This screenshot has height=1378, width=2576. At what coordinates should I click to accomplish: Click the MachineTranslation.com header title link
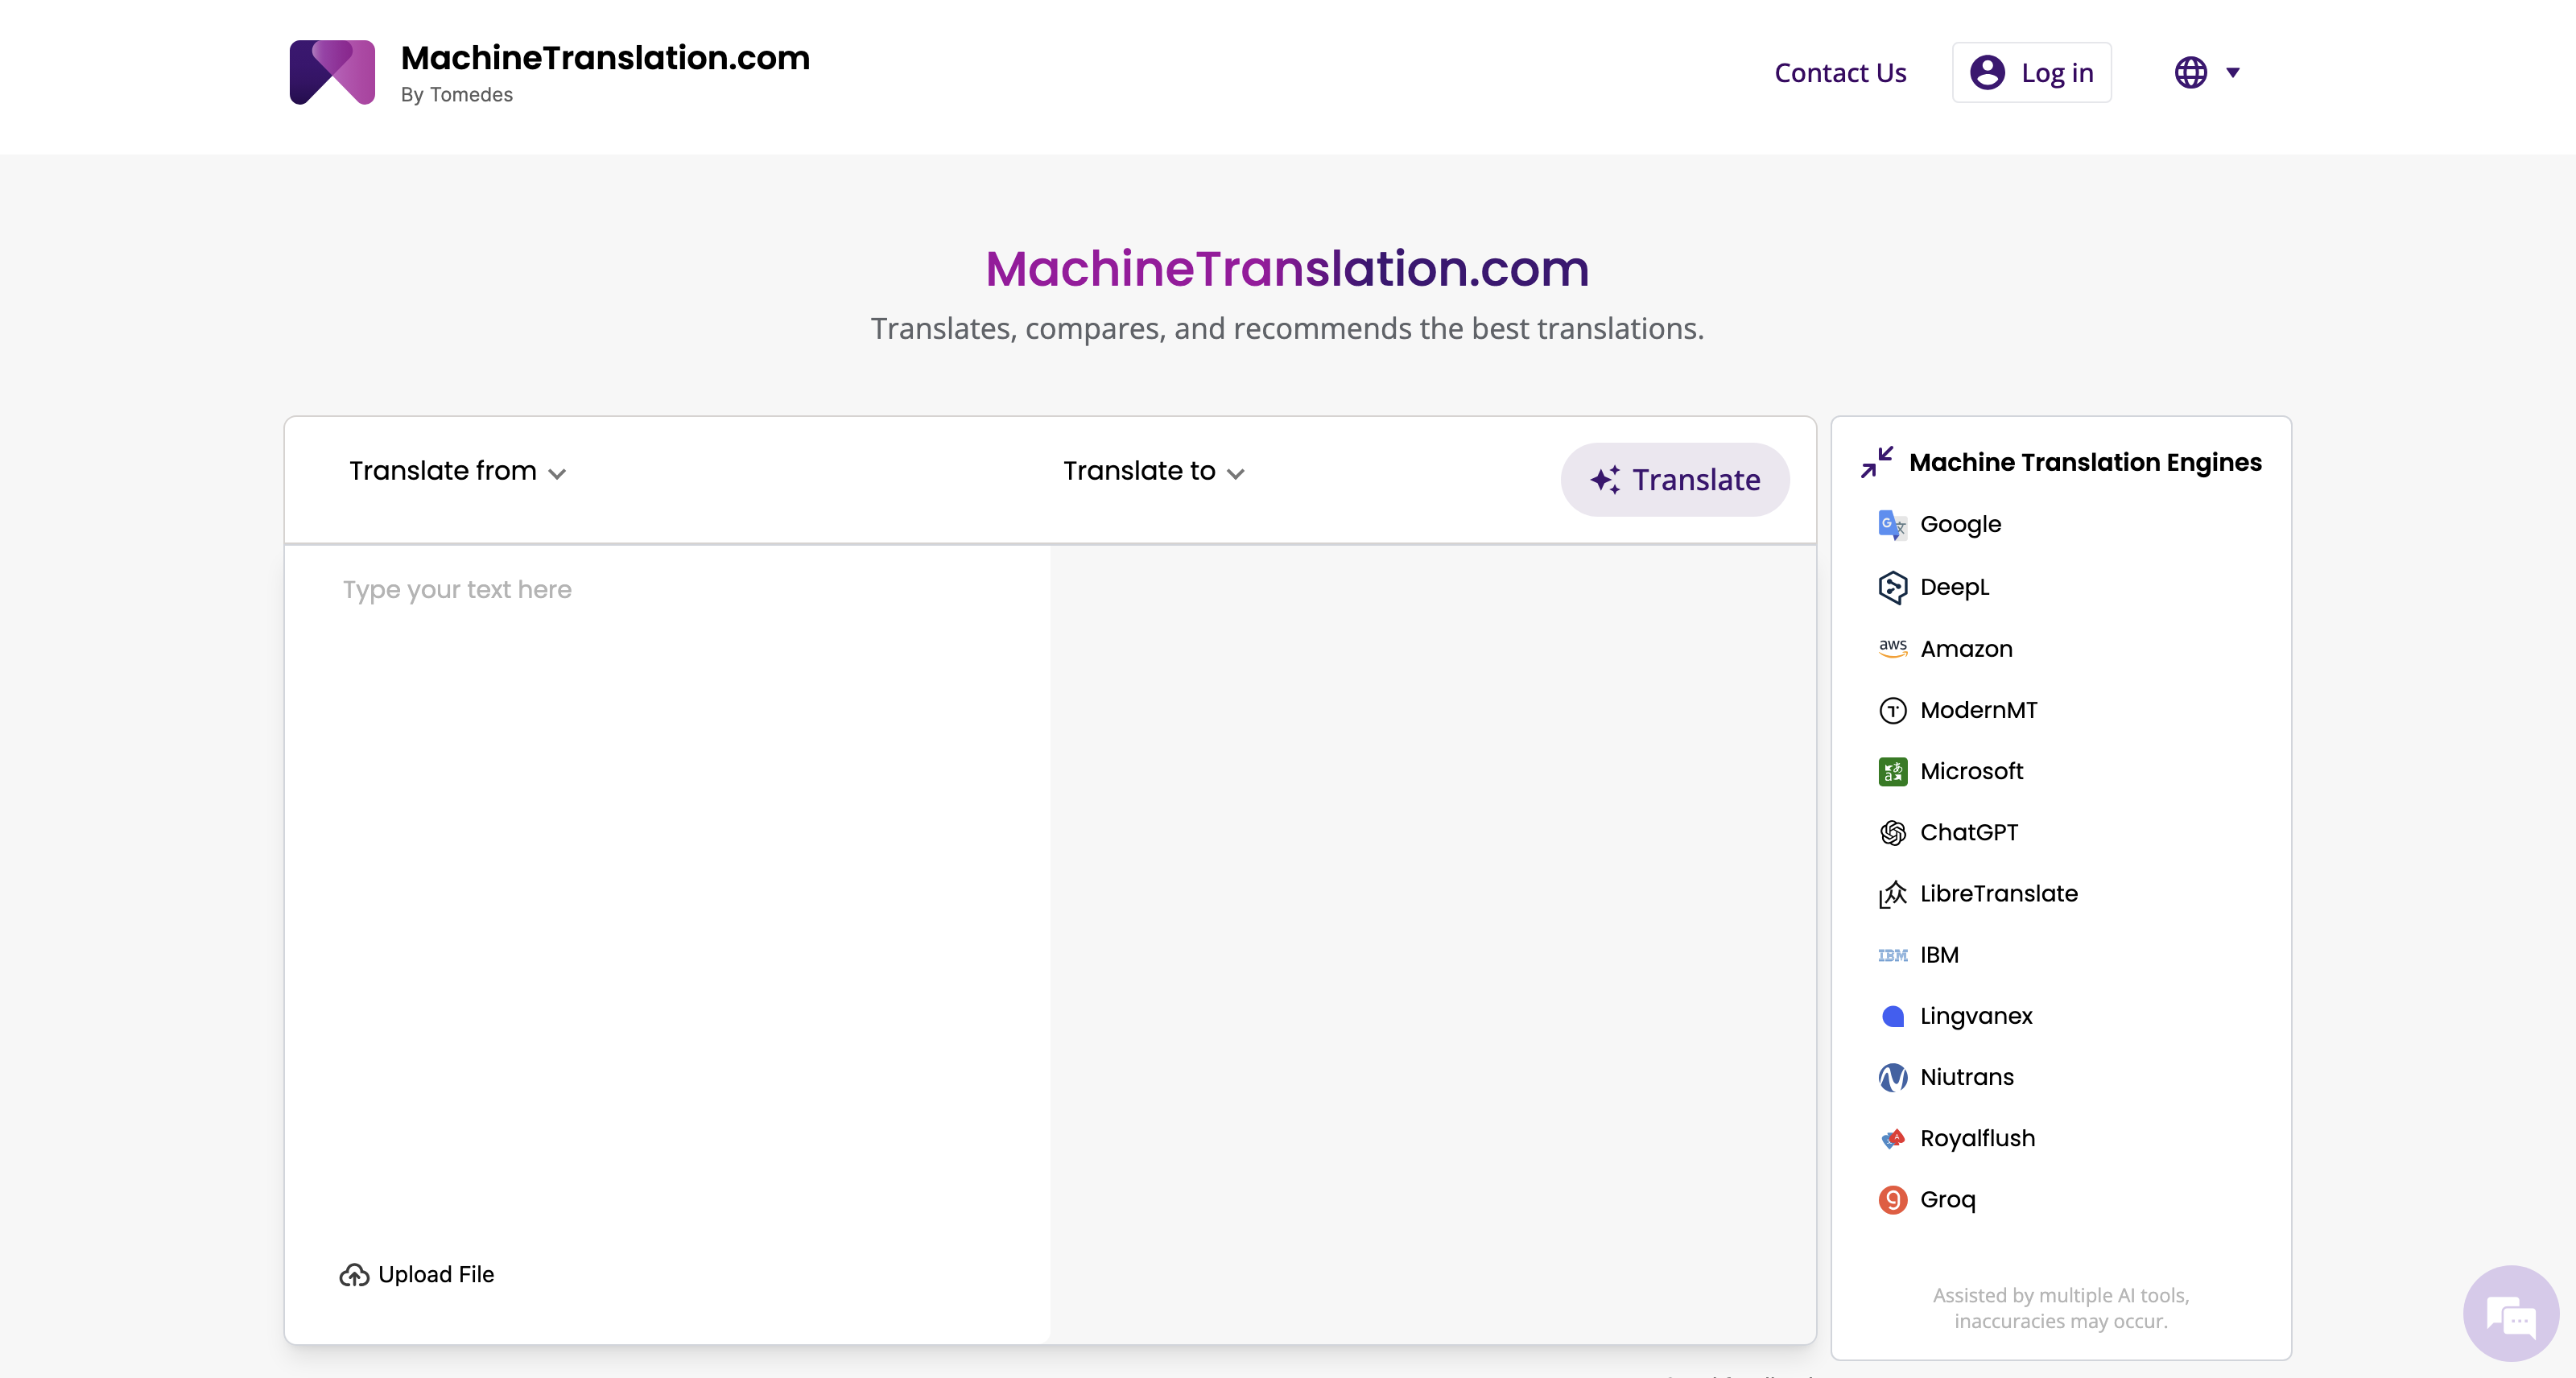point(605,58)
